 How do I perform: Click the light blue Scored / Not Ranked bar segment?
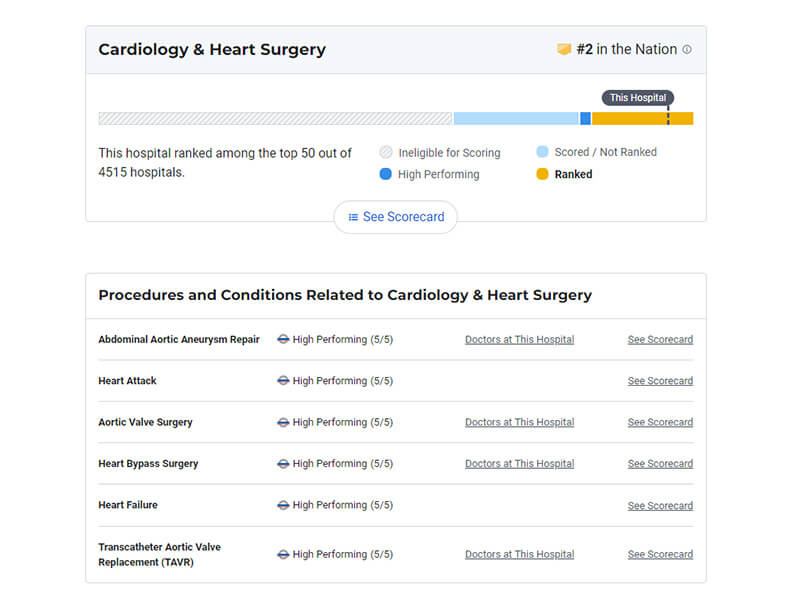[x=516, y=118]
